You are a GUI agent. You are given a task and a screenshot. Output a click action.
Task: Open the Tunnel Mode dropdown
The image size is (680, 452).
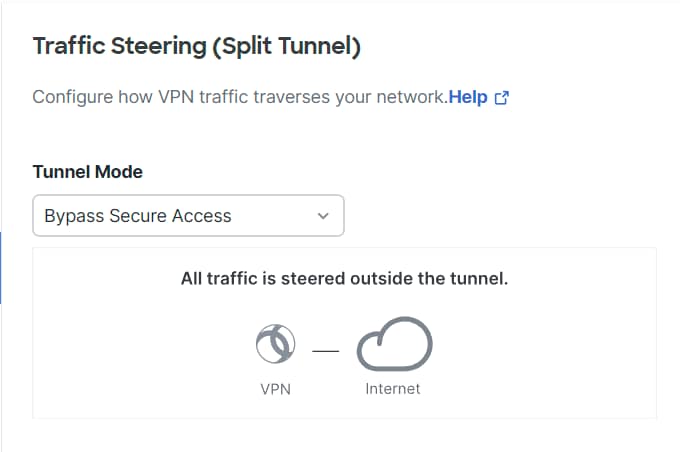pyautogui.click(x=188, y=216)
